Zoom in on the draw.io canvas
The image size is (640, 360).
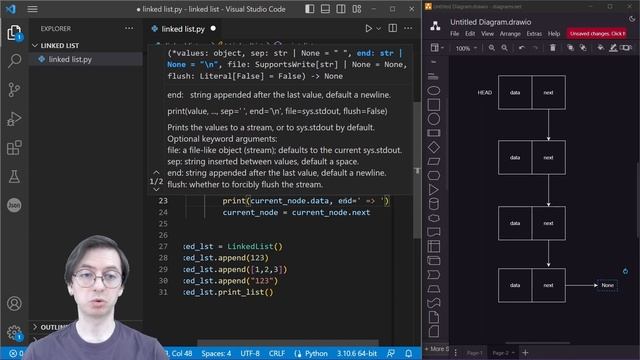491,48
